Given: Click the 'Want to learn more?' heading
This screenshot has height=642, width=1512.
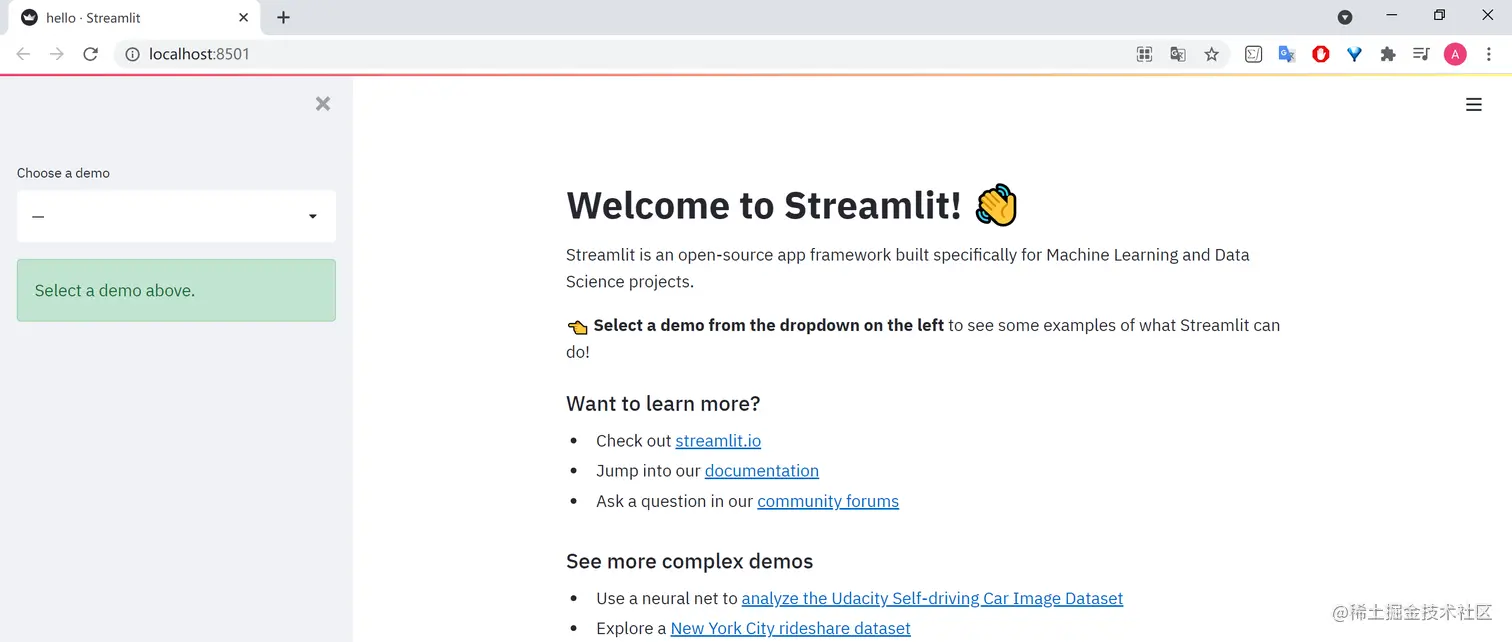Looking at the screenshot, I should (x=663, y=404).
